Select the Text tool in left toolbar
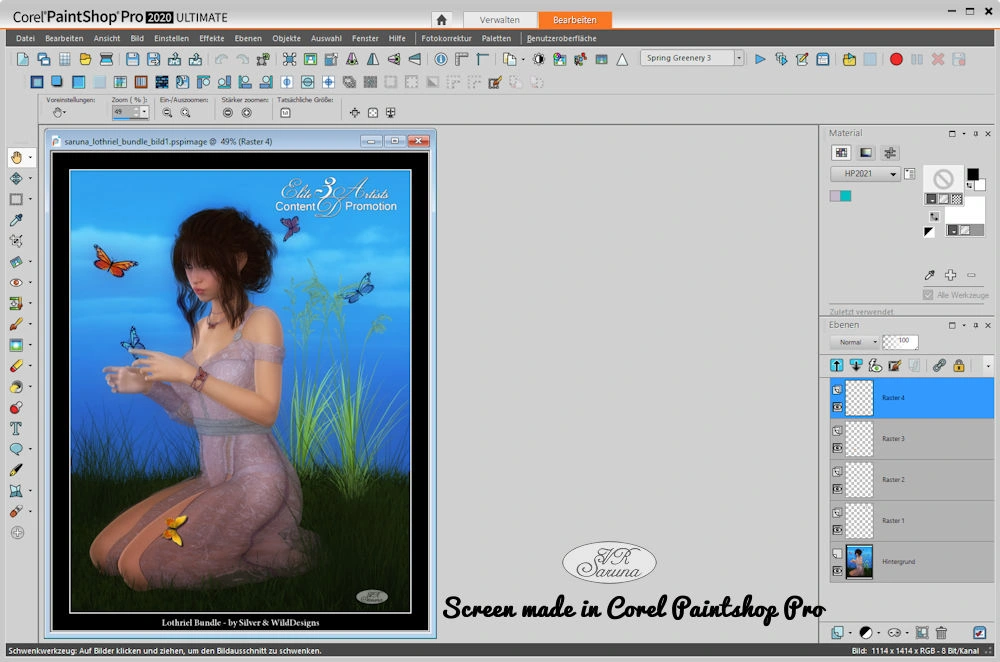 pyautogui.click(x=16, y=428)
